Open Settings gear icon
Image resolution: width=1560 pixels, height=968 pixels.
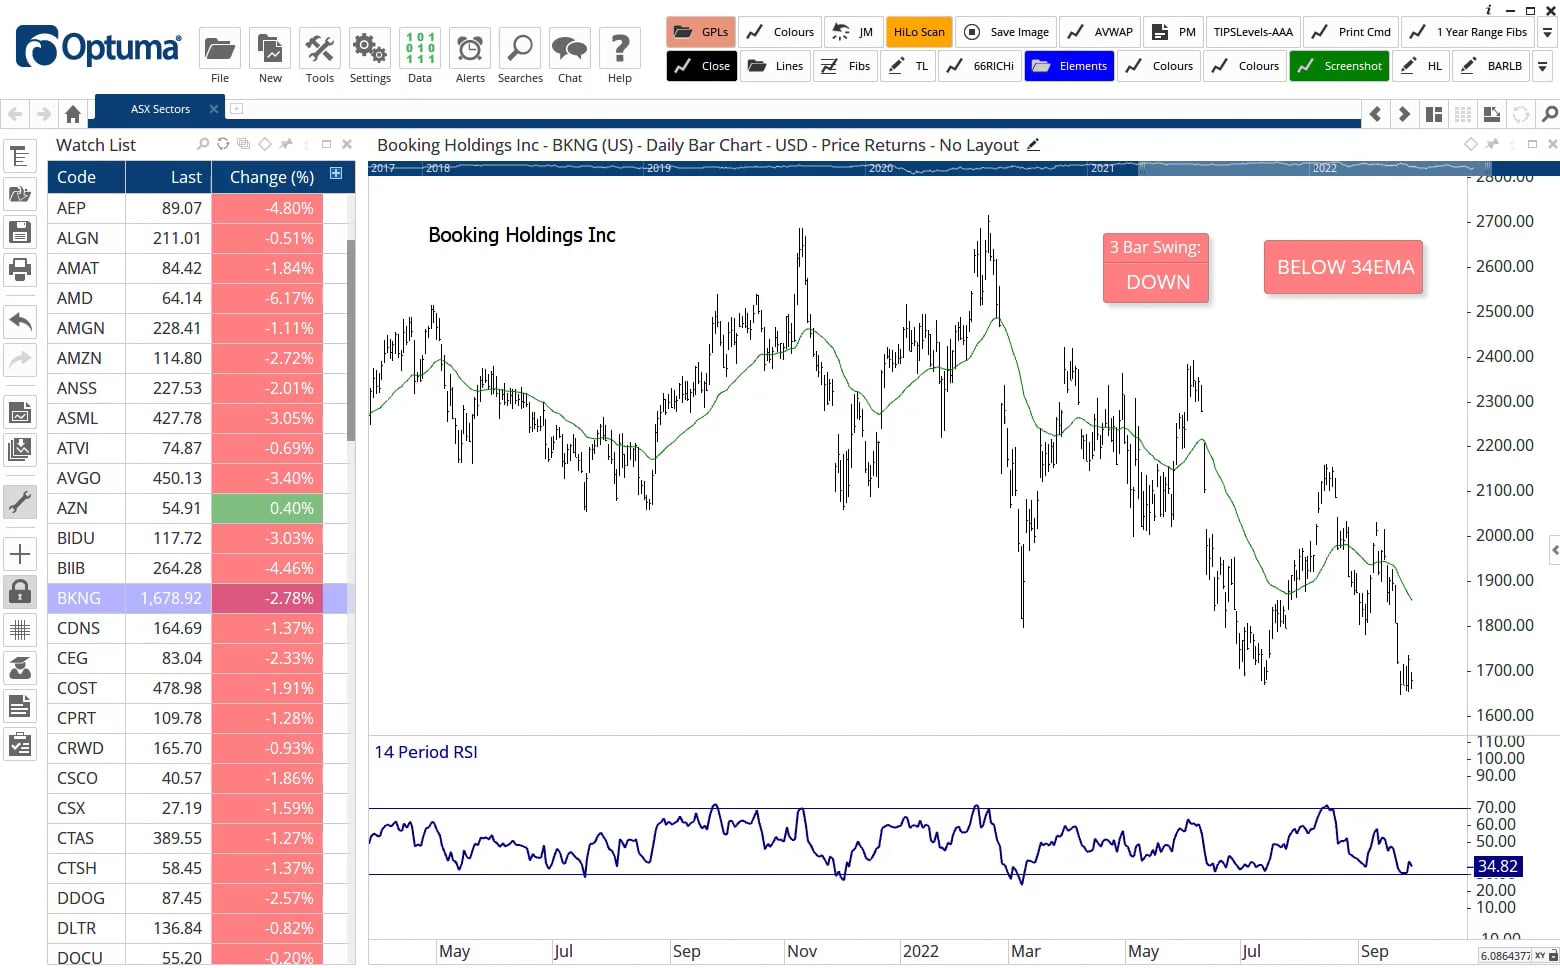click(370, 48)
